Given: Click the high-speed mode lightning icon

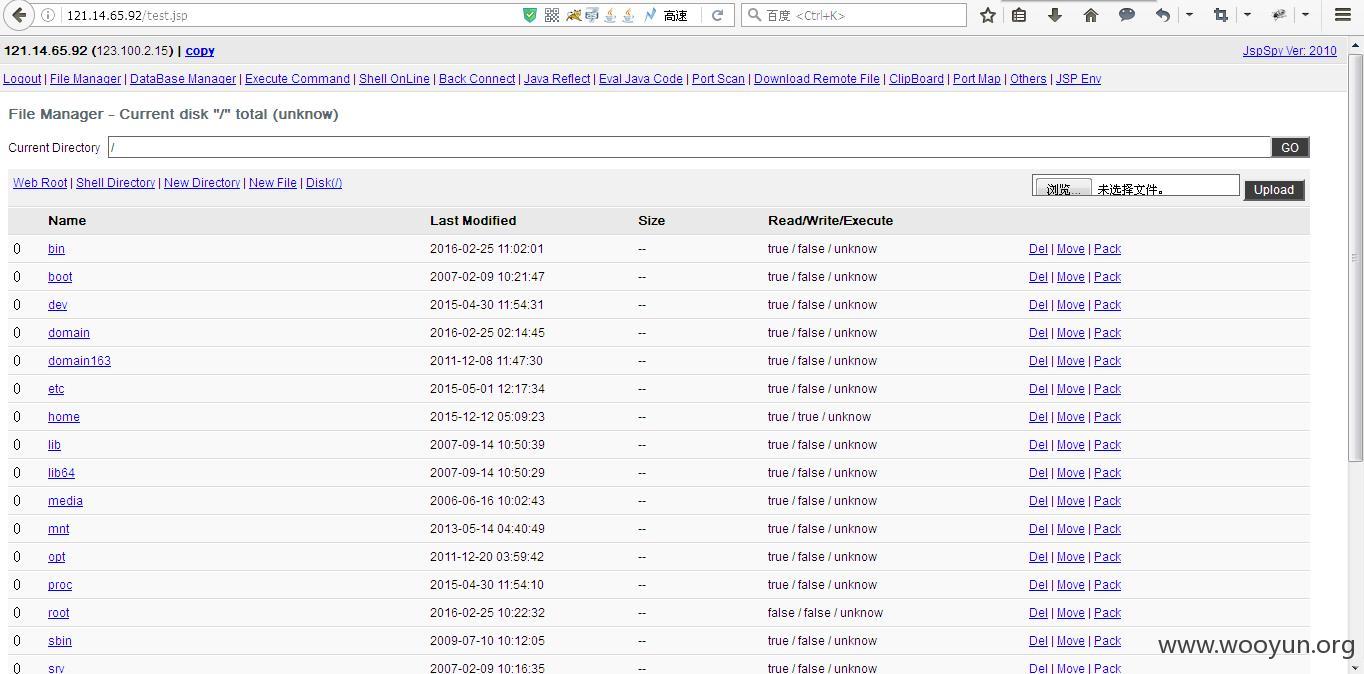Looking at the screenshot, I should (x=651, y=15).
